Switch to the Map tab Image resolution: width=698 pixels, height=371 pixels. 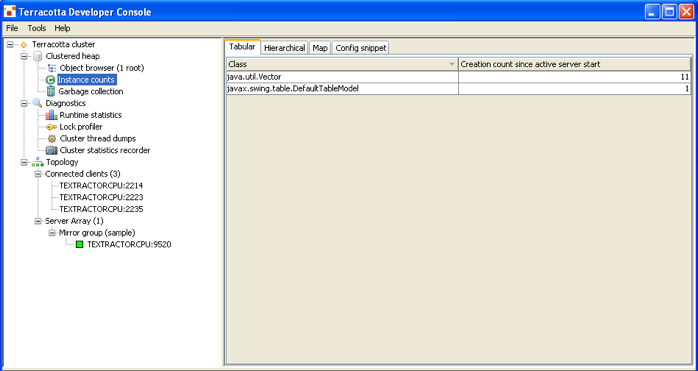[320, 48]
